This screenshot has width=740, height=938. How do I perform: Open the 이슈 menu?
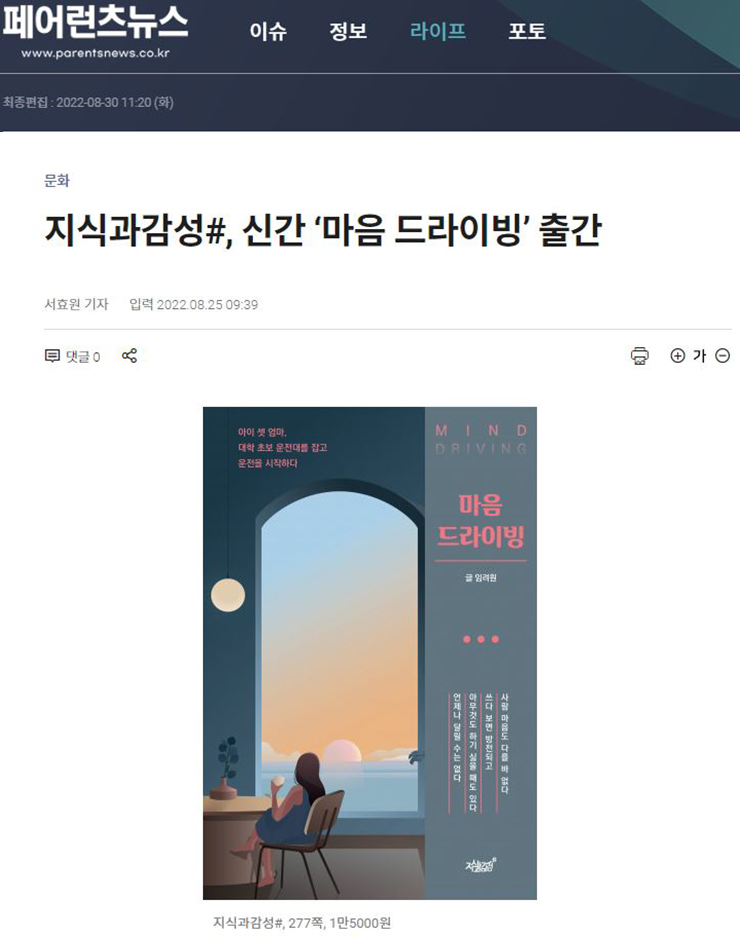click(x=268, y=31)
